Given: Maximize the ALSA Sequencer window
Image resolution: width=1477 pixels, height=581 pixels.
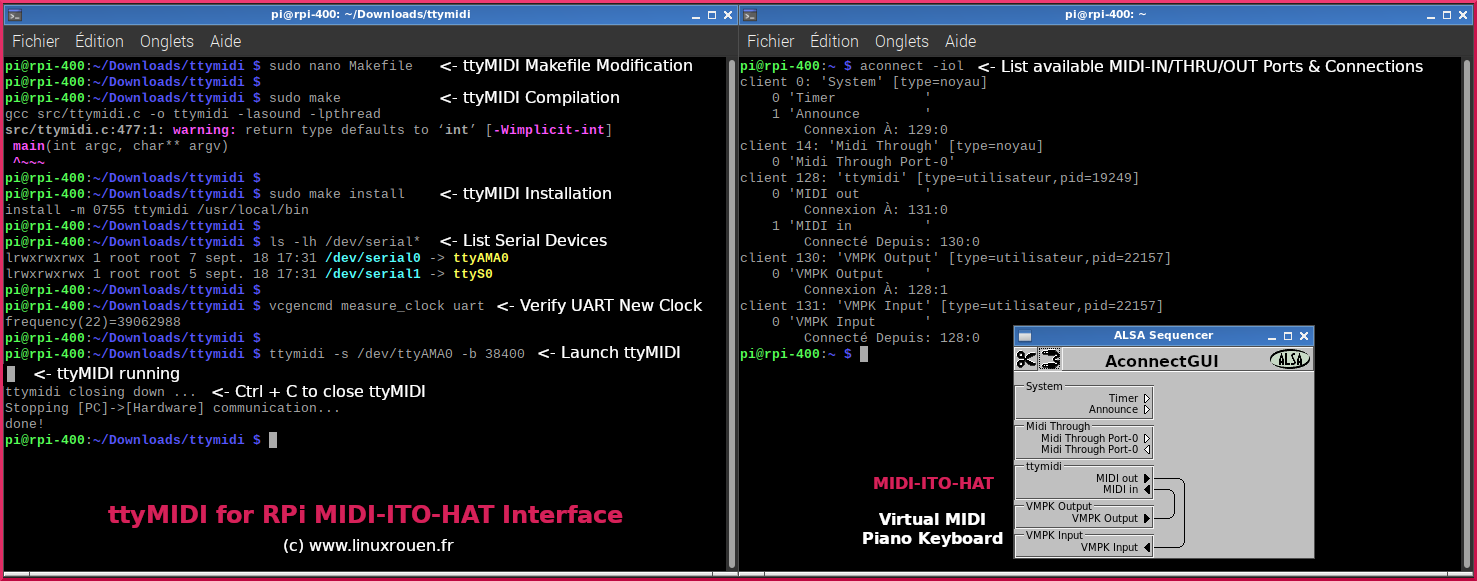Looking at the screenshot, I should pos(1288,336).
